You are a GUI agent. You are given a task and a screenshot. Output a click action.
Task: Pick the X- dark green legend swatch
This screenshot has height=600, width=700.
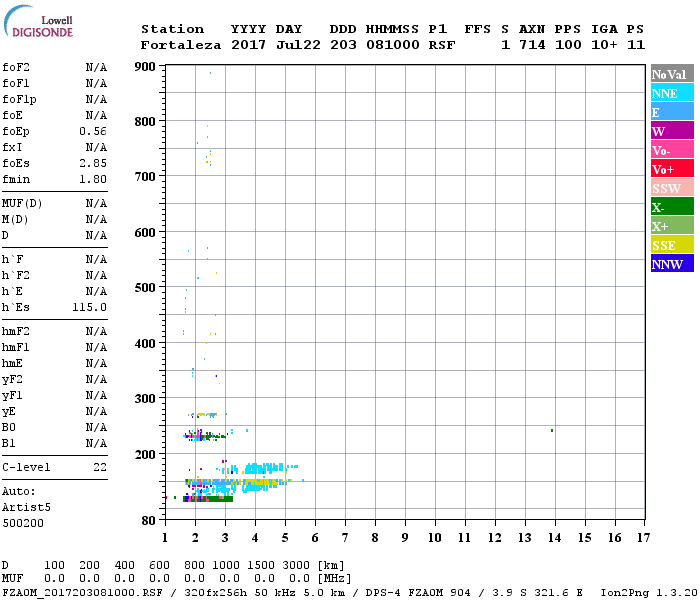pyautogui.click(x=672, y=207)
